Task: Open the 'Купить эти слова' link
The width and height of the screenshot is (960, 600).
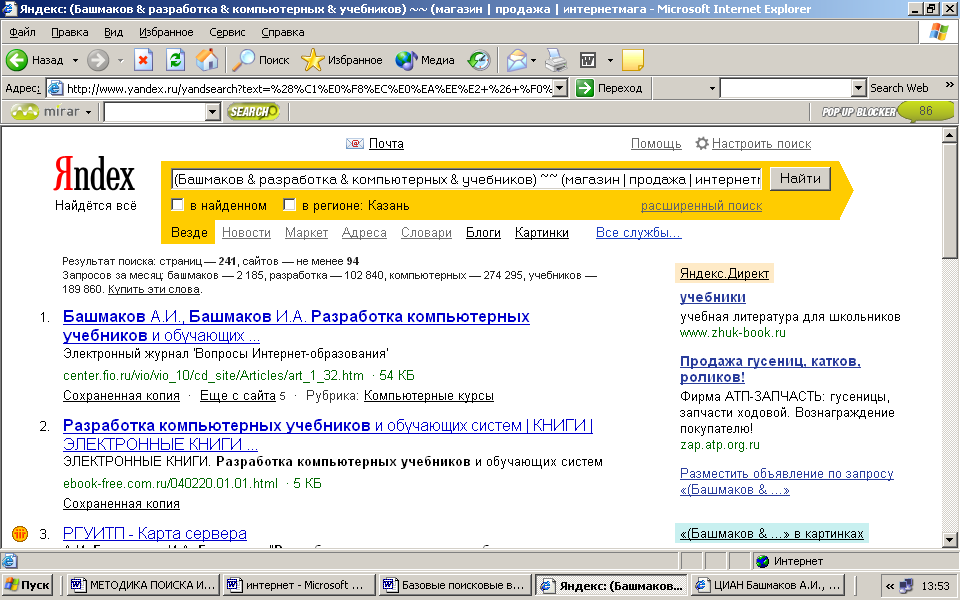Action: 154,289
